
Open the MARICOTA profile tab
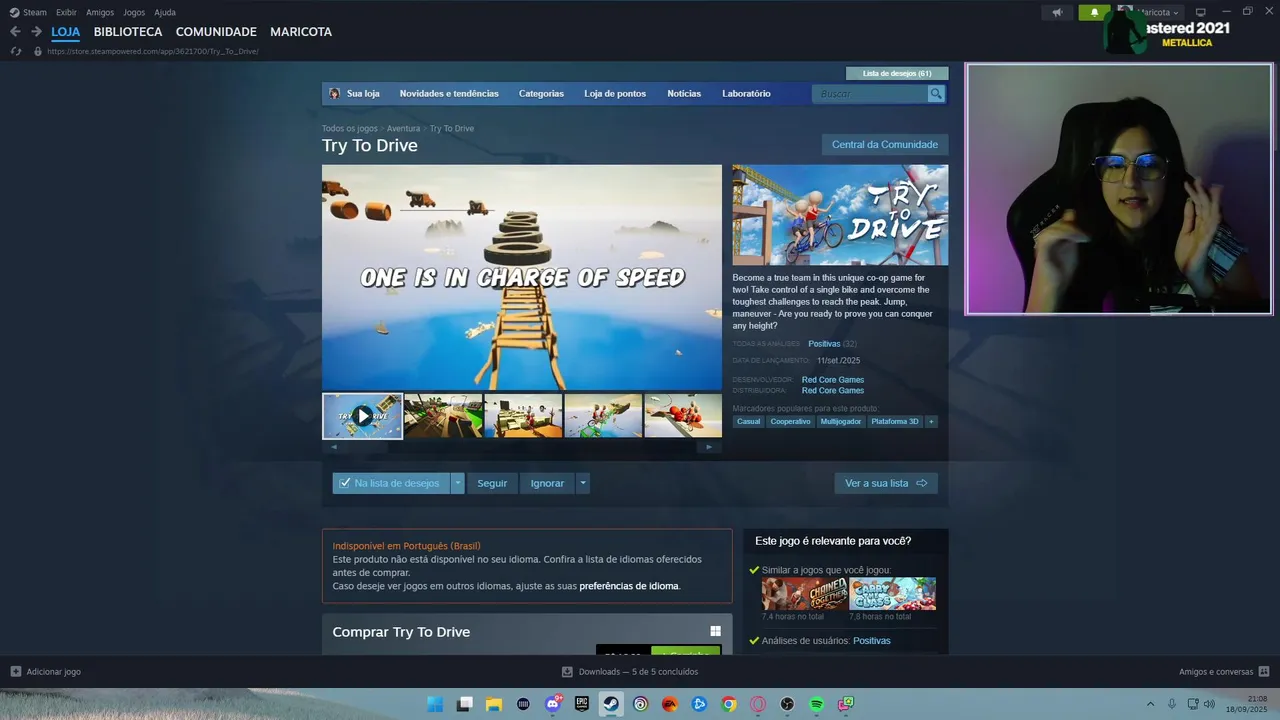(x=301, y=32)
